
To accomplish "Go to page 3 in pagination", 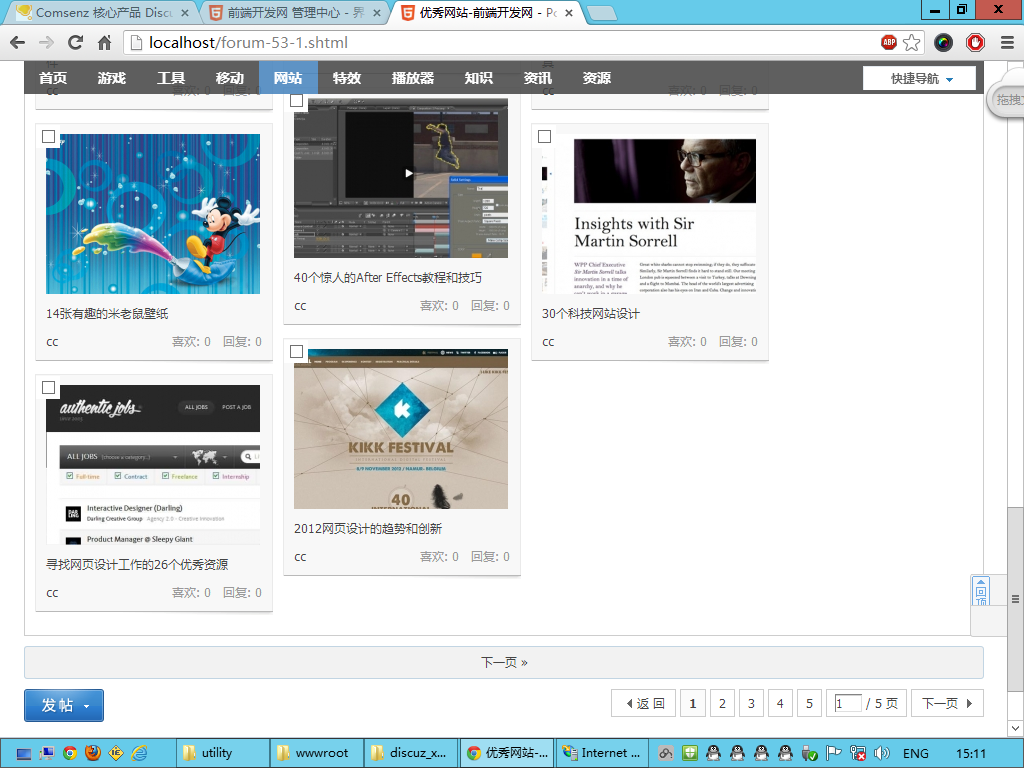I will pyautogui.click(x=751, y=703).
